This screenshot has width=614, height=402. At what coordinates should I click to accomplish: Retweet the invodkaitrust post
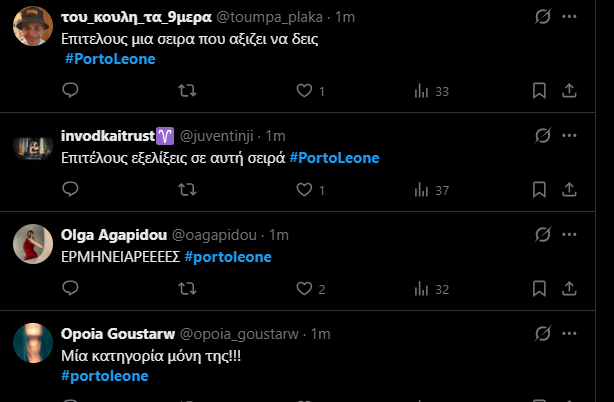[x=186, y=190]
